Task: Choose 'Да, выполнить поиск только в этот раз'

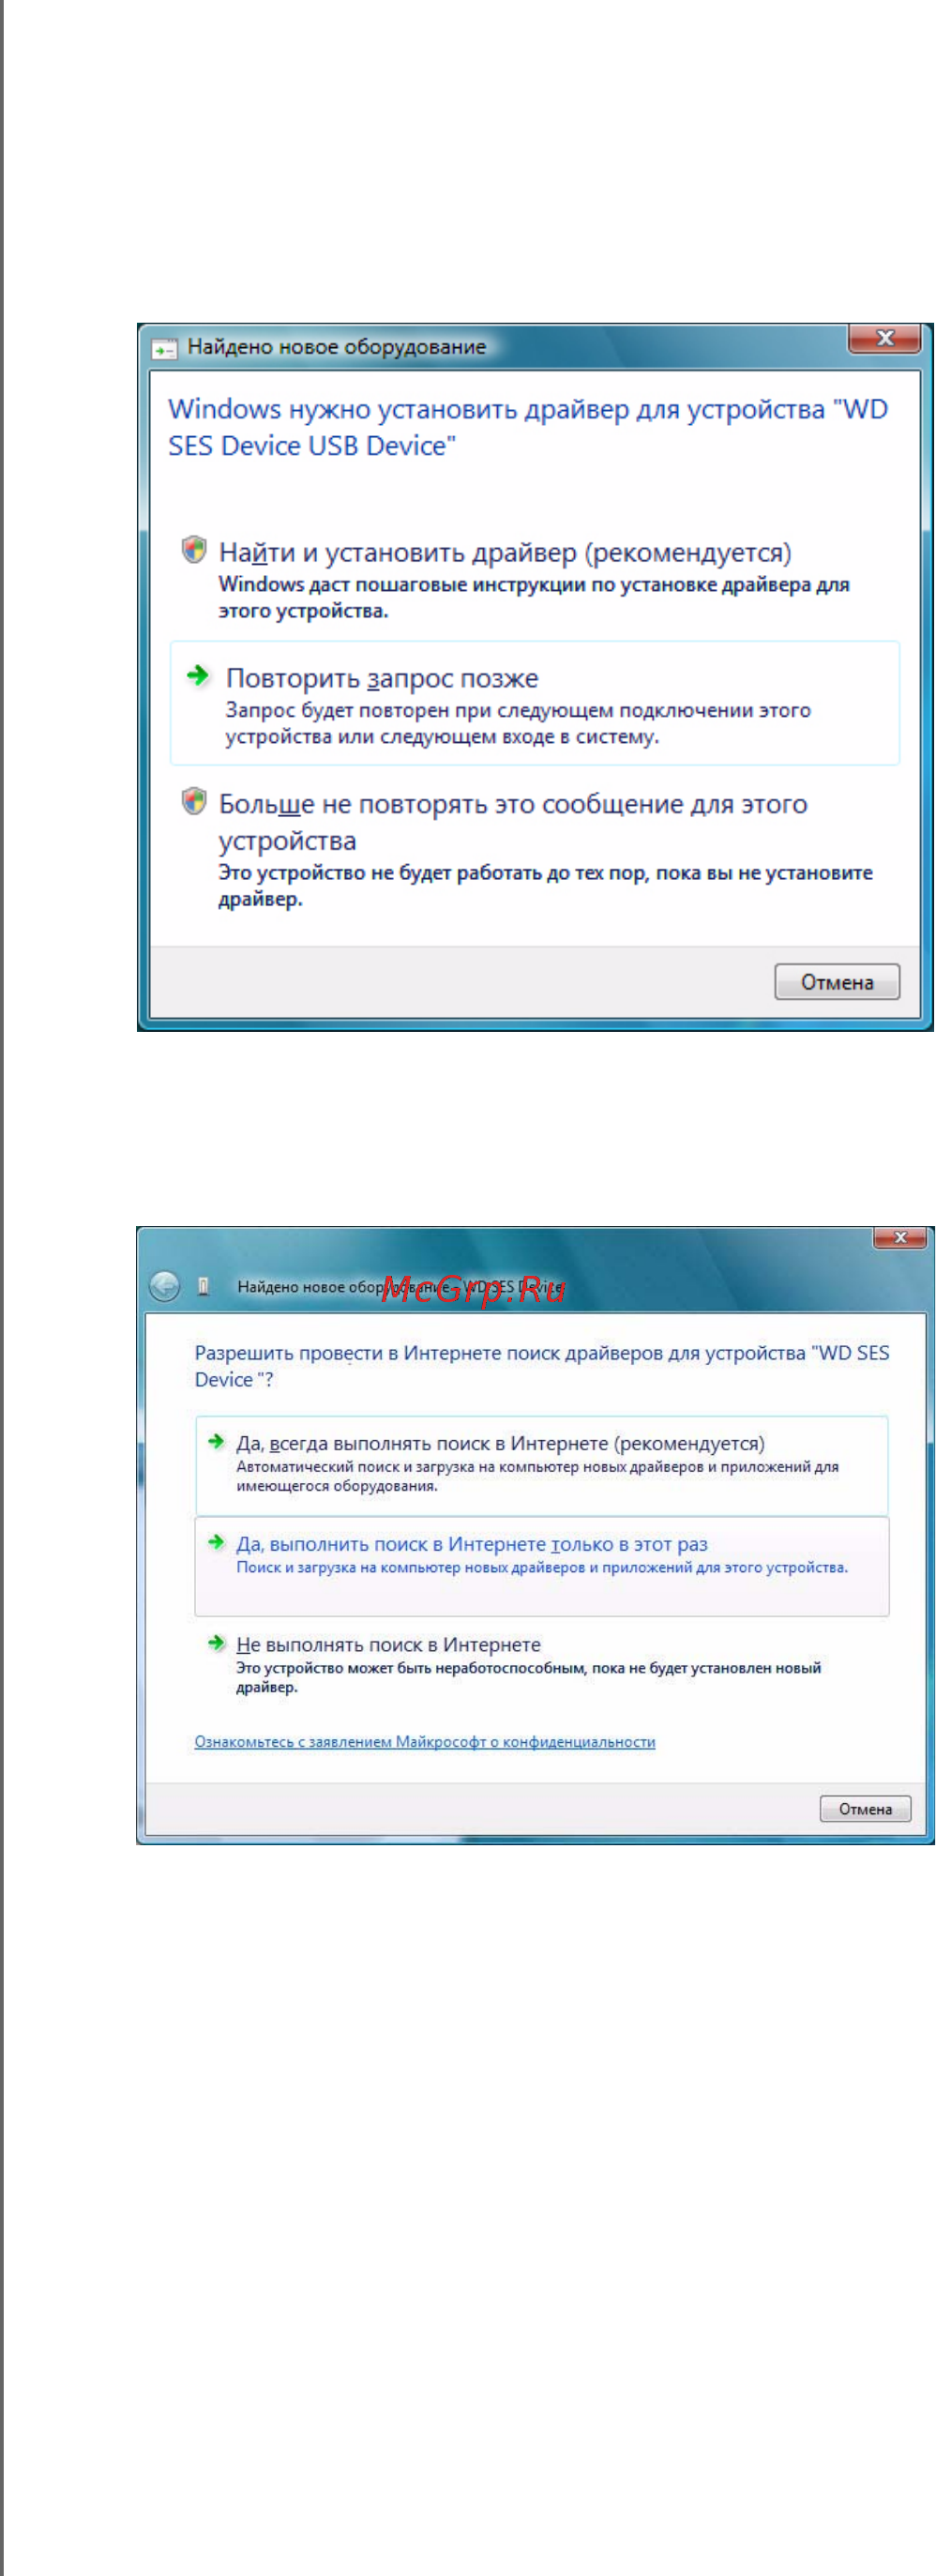Action: (x=541, y=1566)
